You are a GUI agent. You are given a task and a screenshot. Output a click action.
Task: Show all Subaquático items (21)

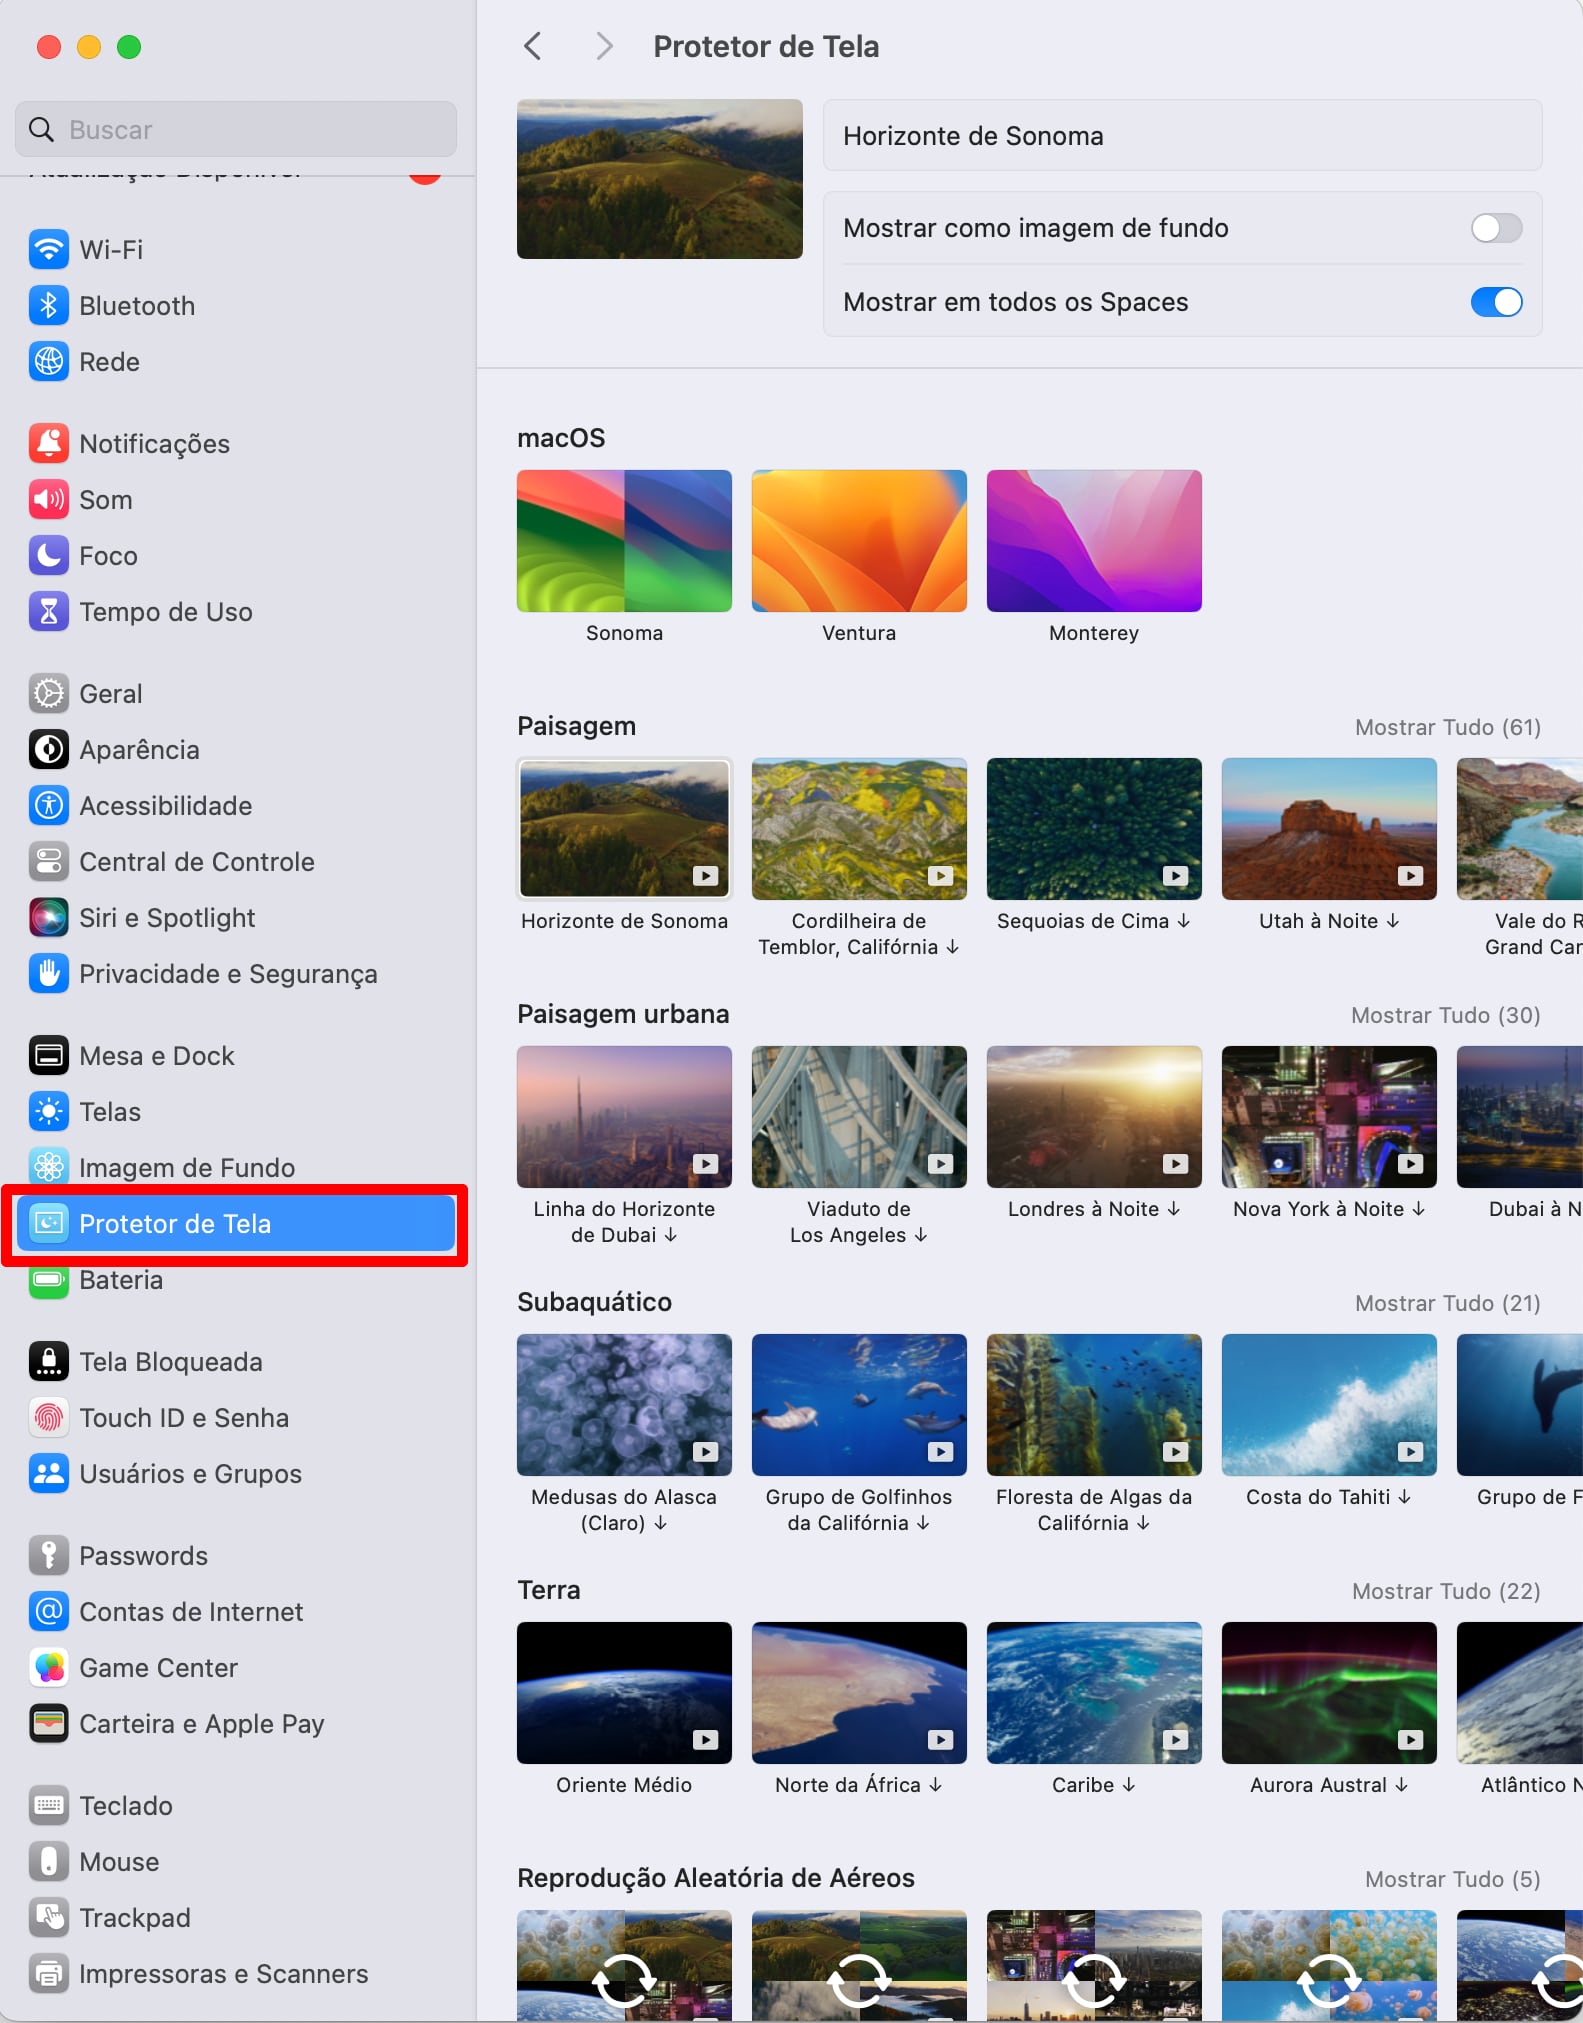[1447, 1303]
